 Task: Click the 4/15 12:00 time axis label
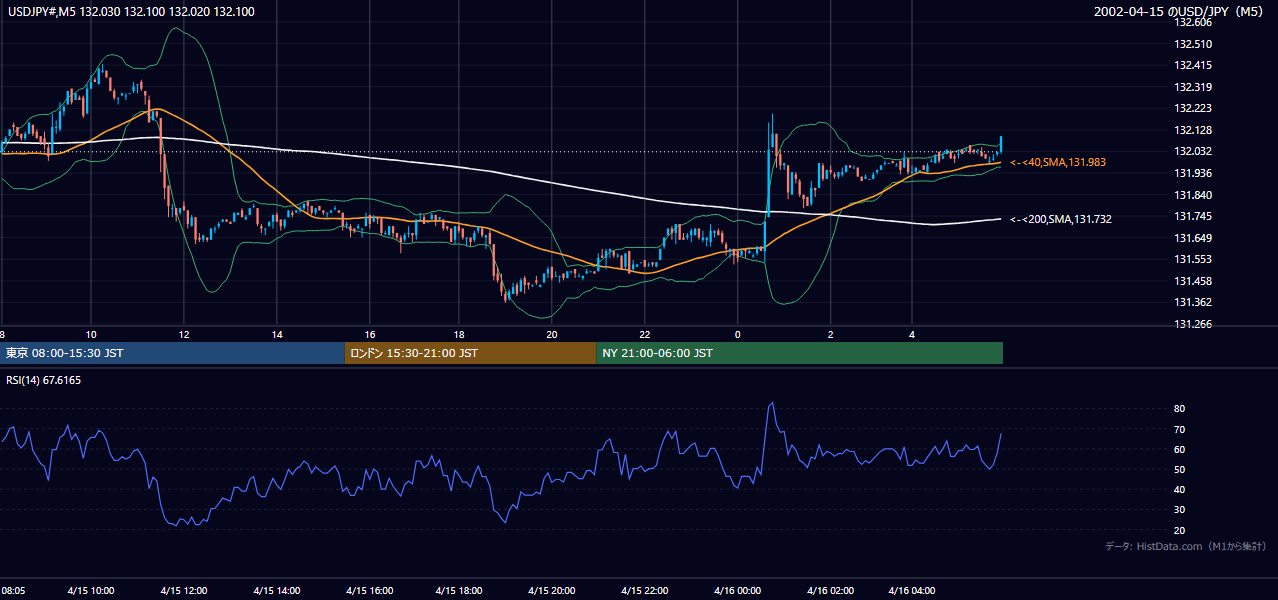(x=184, y=590)
